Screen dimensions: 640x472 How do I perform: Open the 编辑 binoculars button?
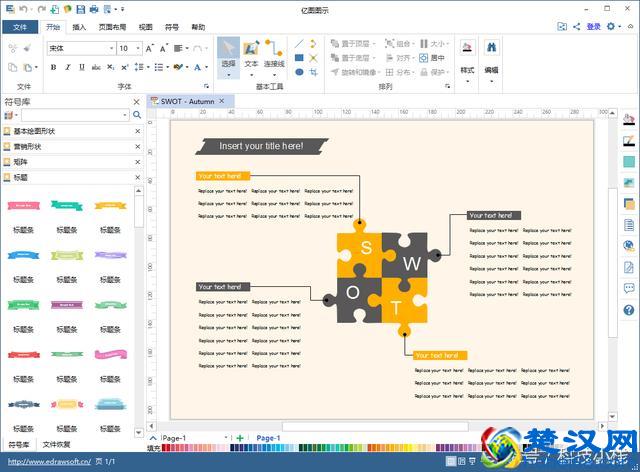click(491, 60)
